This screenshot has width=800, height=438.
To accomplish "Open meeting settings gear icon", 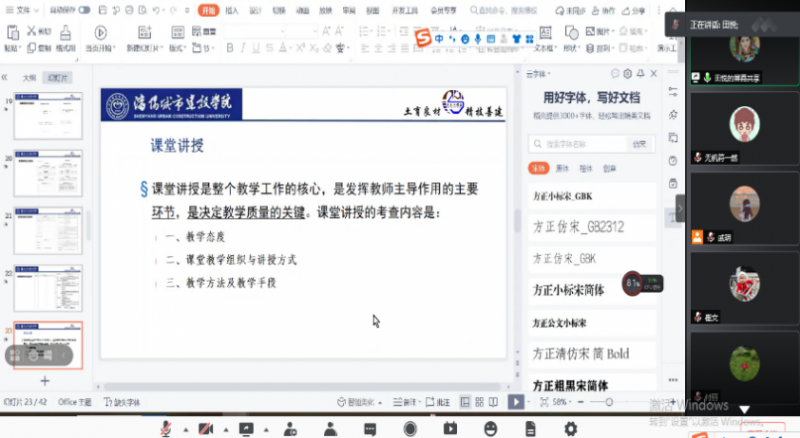I will [x=570, y=428].
